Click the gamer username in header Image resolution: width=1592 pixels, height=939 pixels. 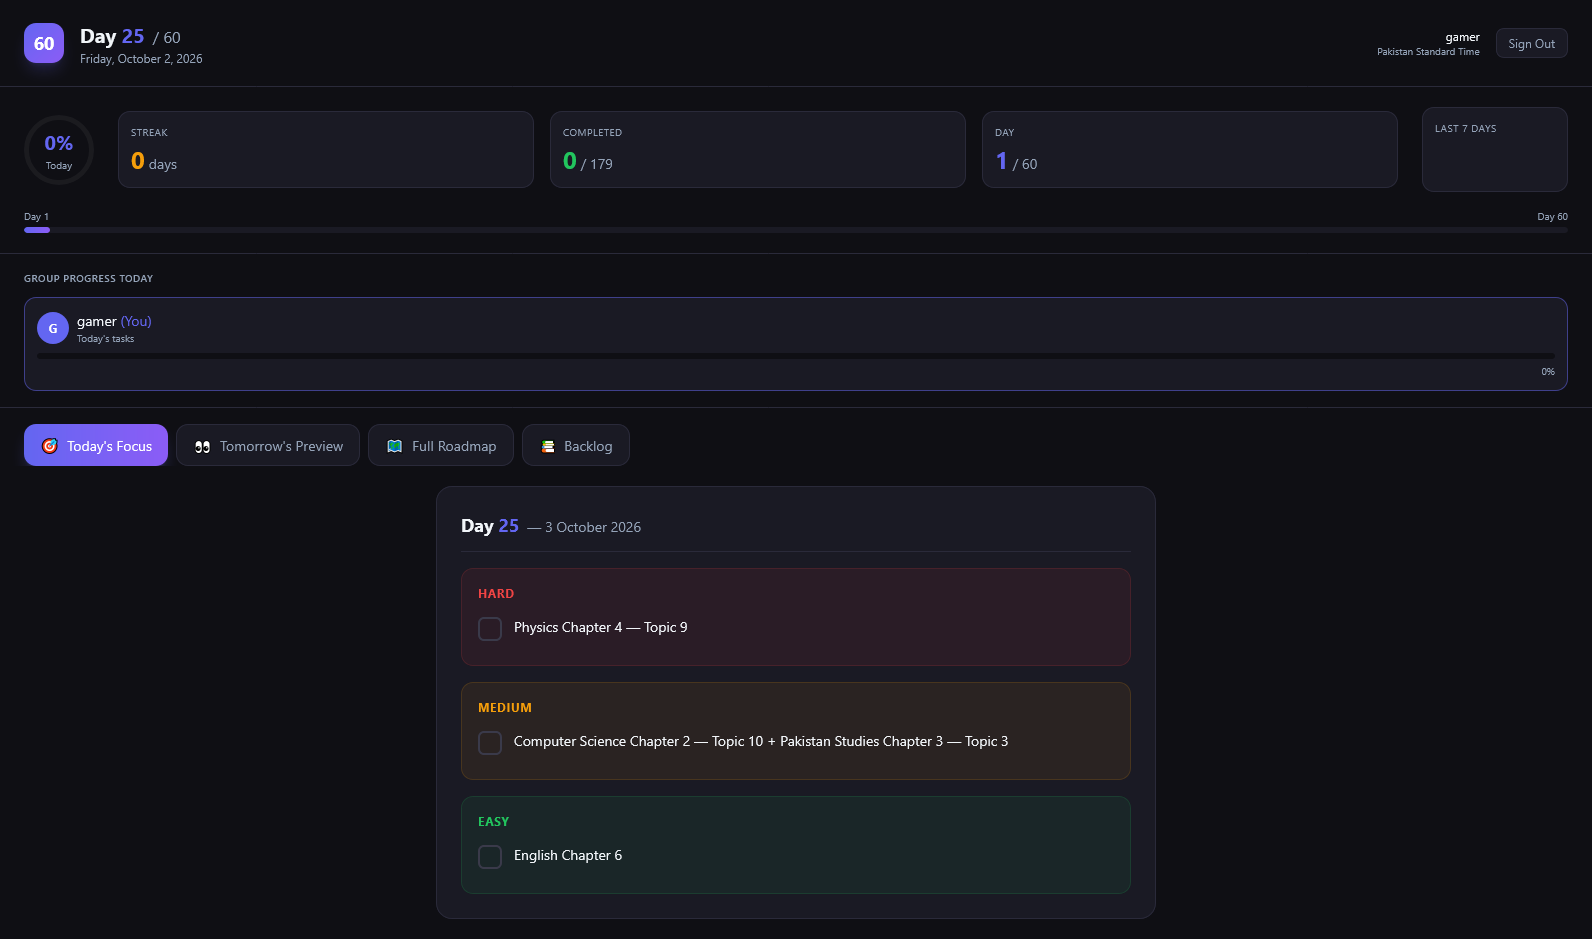[1462, 37]
